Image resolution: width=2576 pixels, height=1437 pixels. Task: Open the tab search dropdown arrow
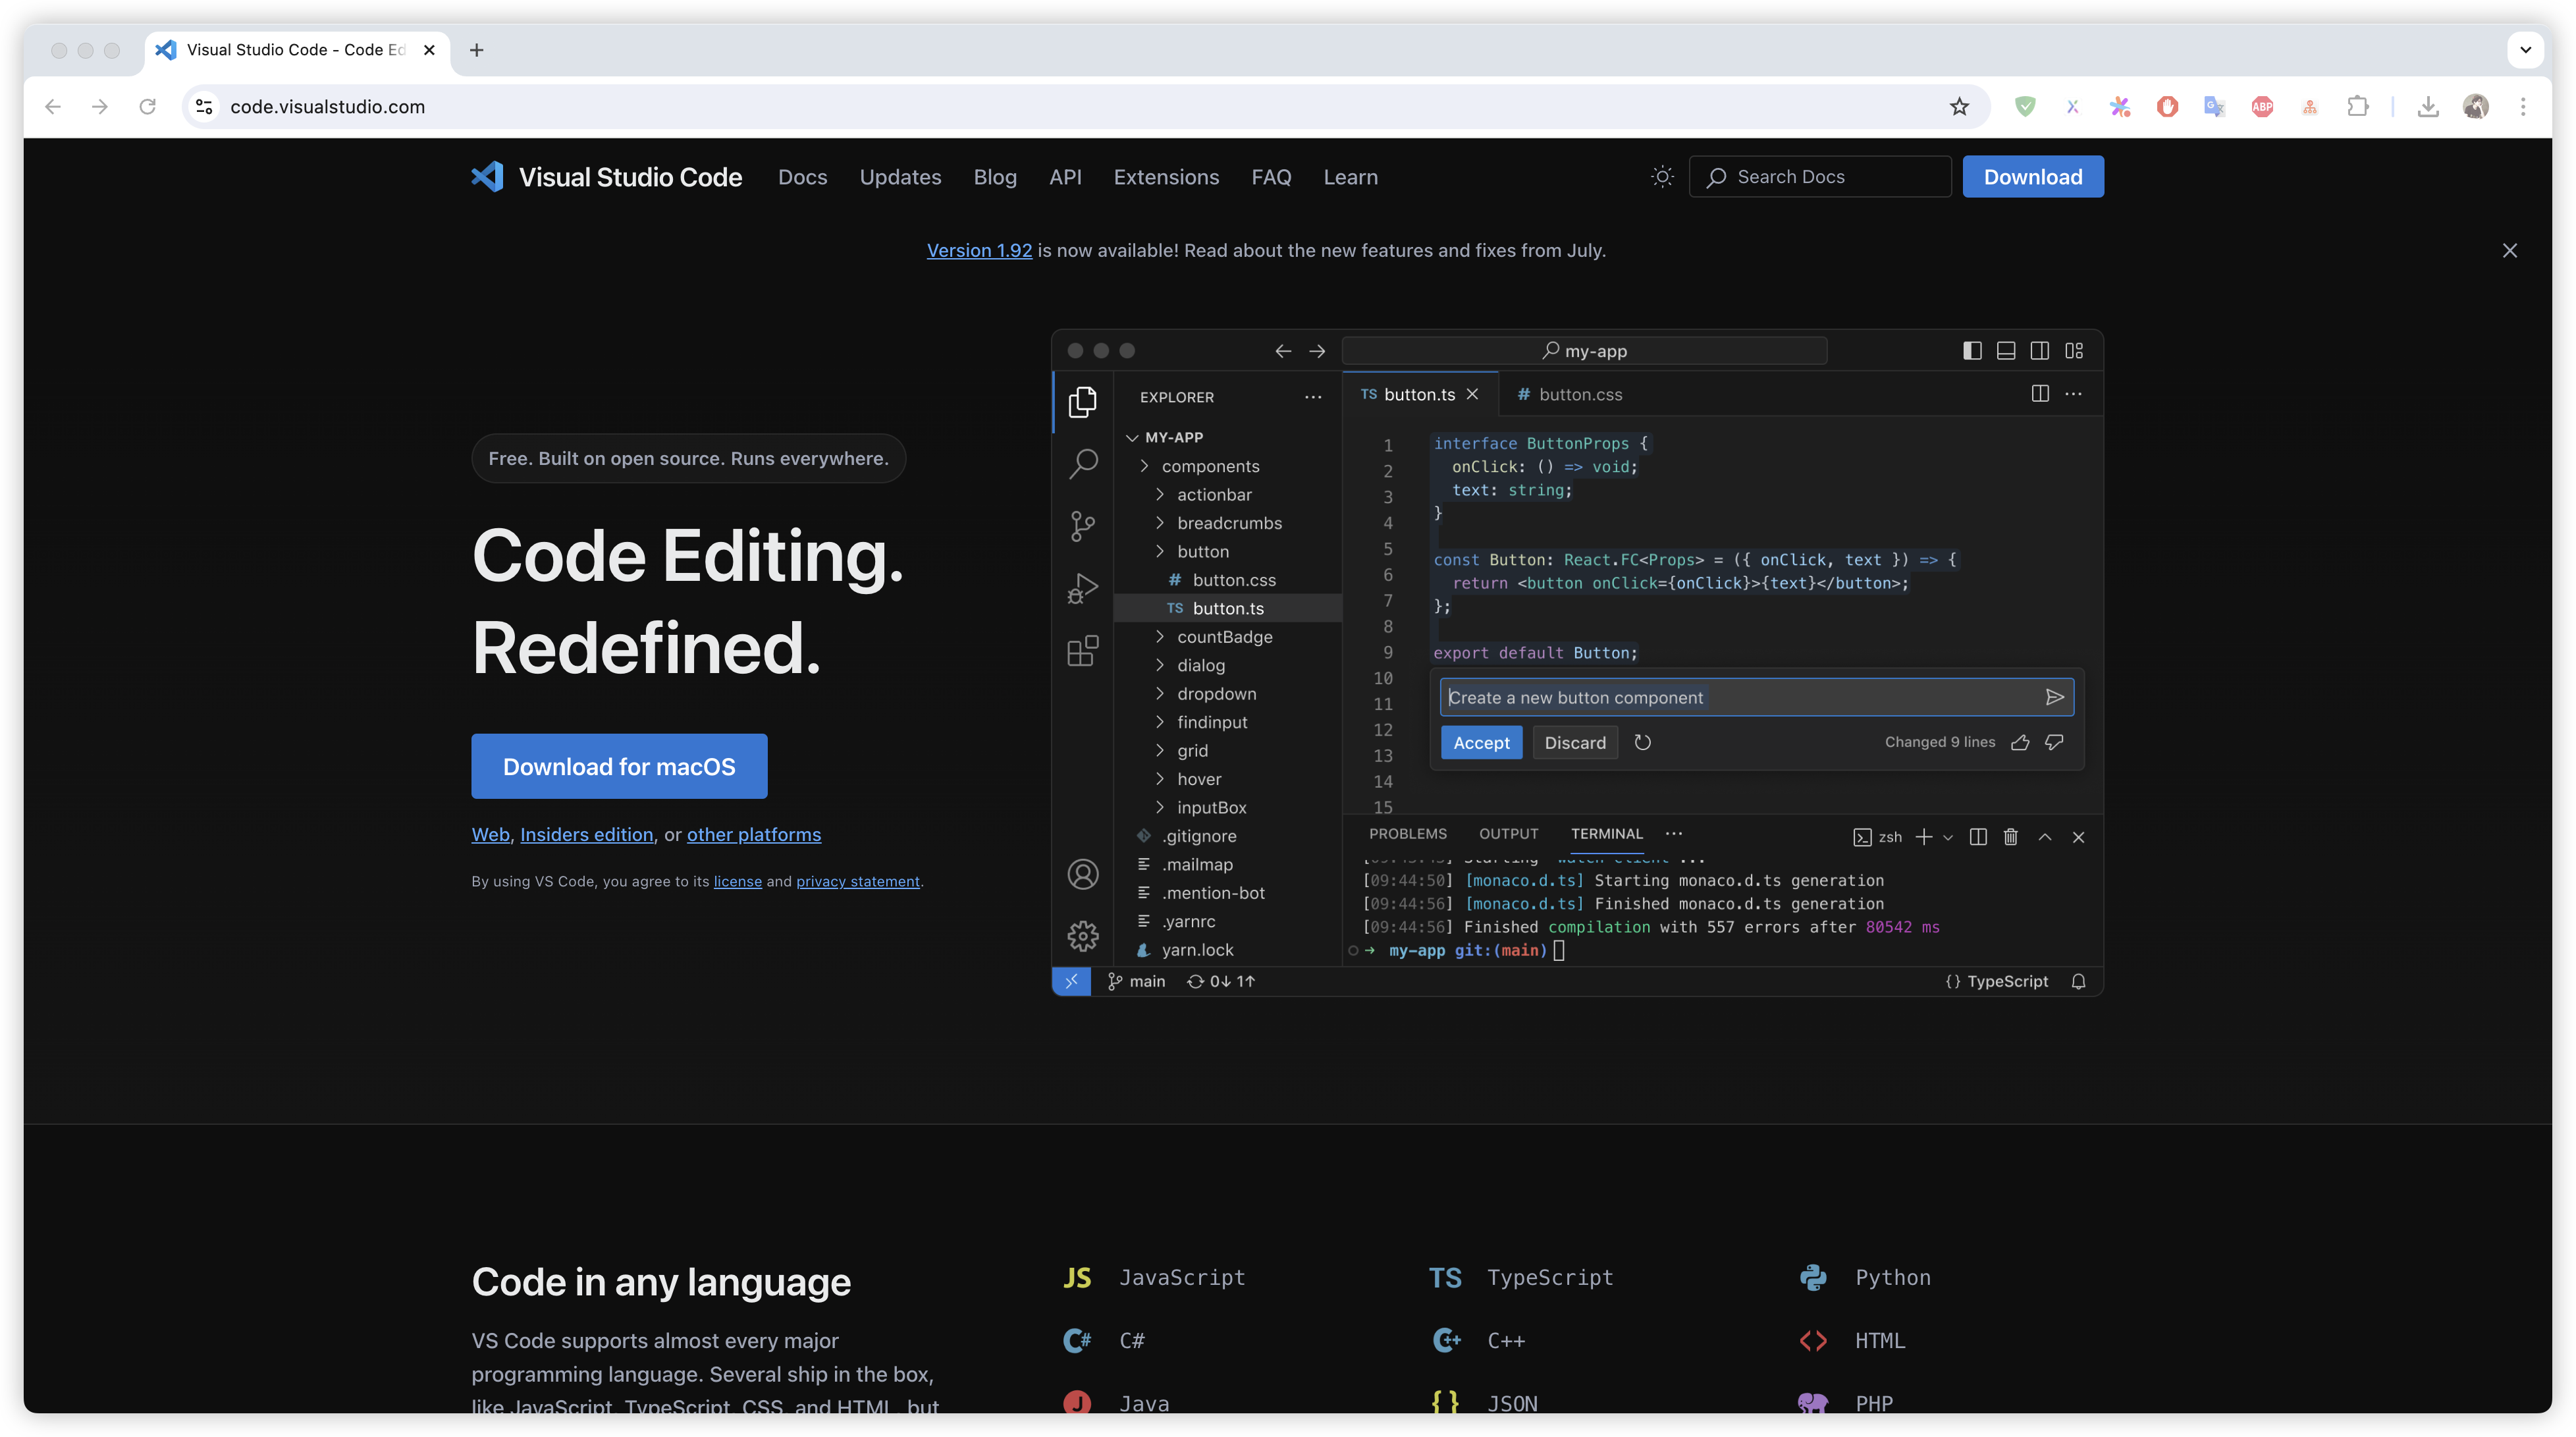coord(2525,49)
